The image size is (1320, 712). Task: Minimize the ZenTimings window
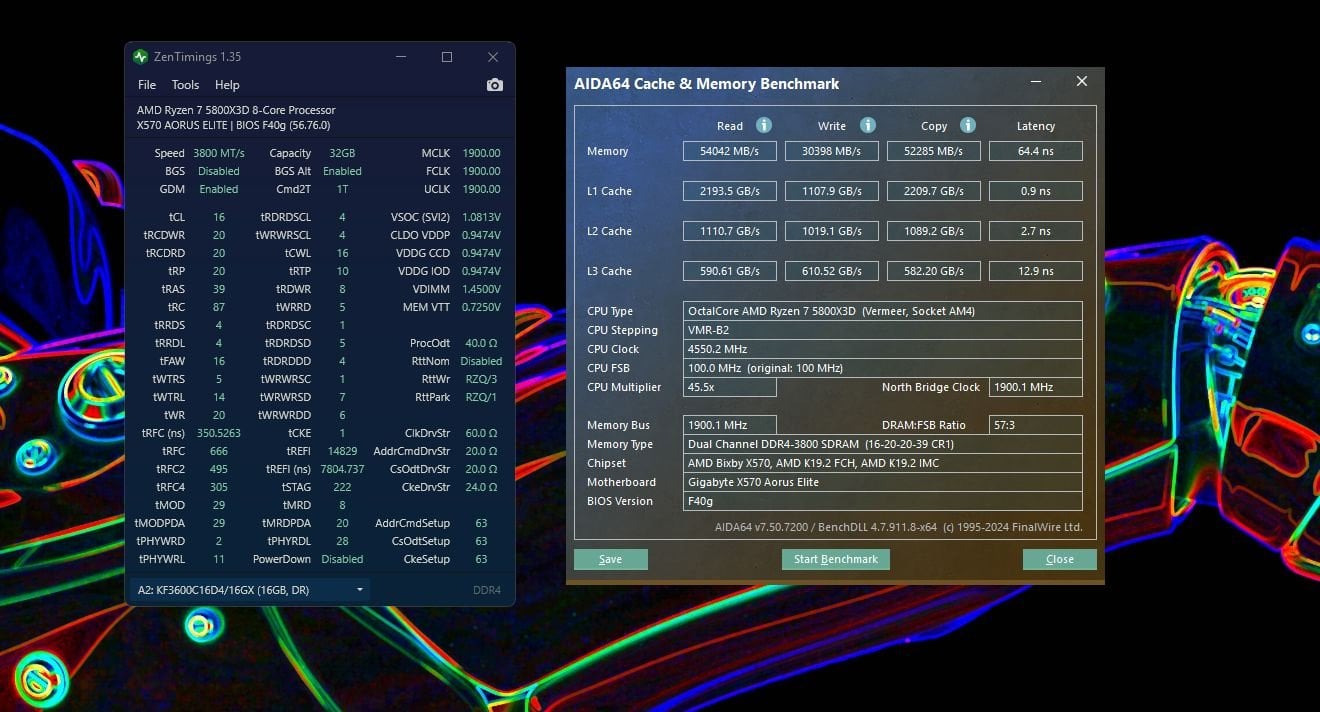pyautogui.click(x=401, y=57)
